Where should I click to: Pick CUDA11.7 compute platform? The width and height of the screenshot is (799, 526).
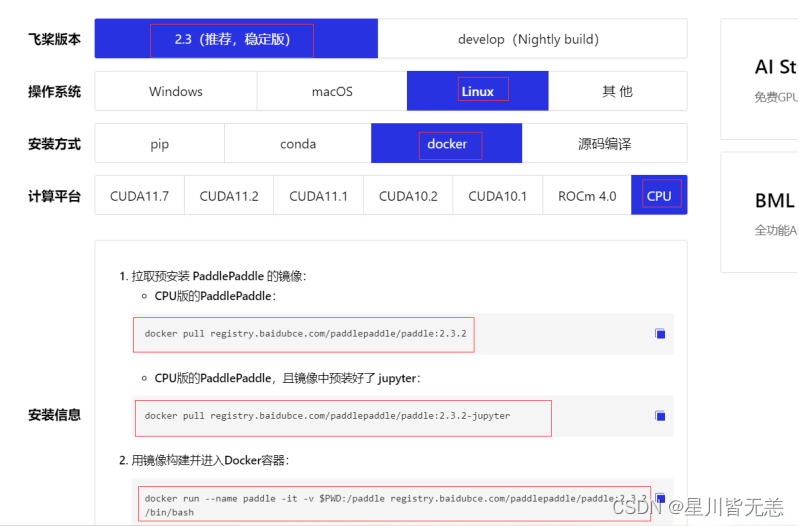click(140, 196)
